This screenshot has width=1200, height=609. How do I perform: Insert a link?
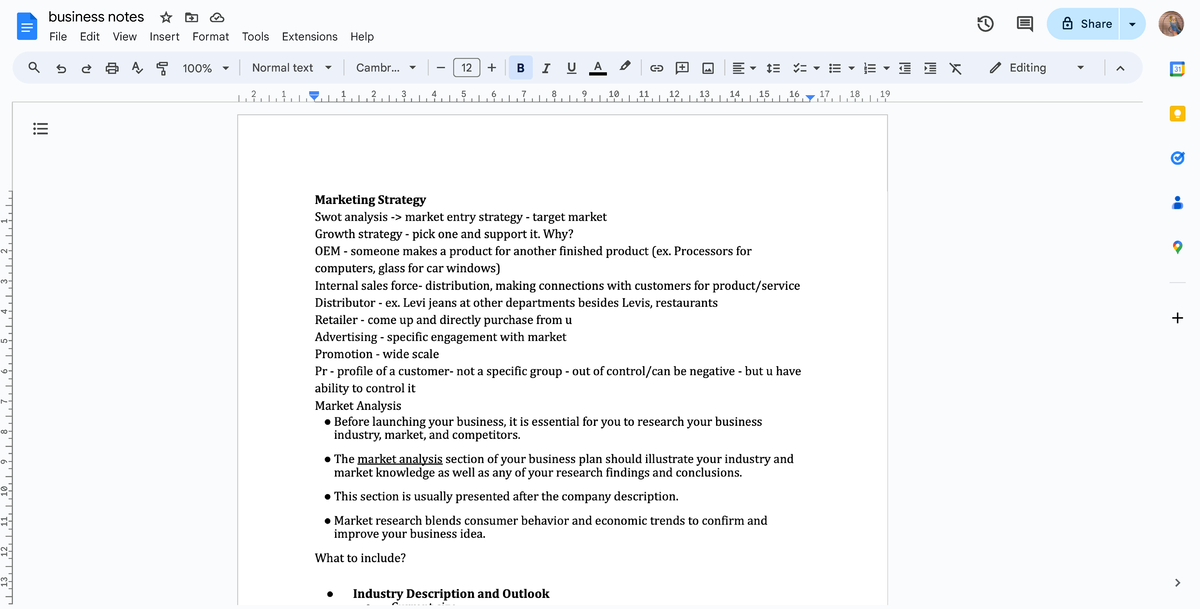coord(656,67)
